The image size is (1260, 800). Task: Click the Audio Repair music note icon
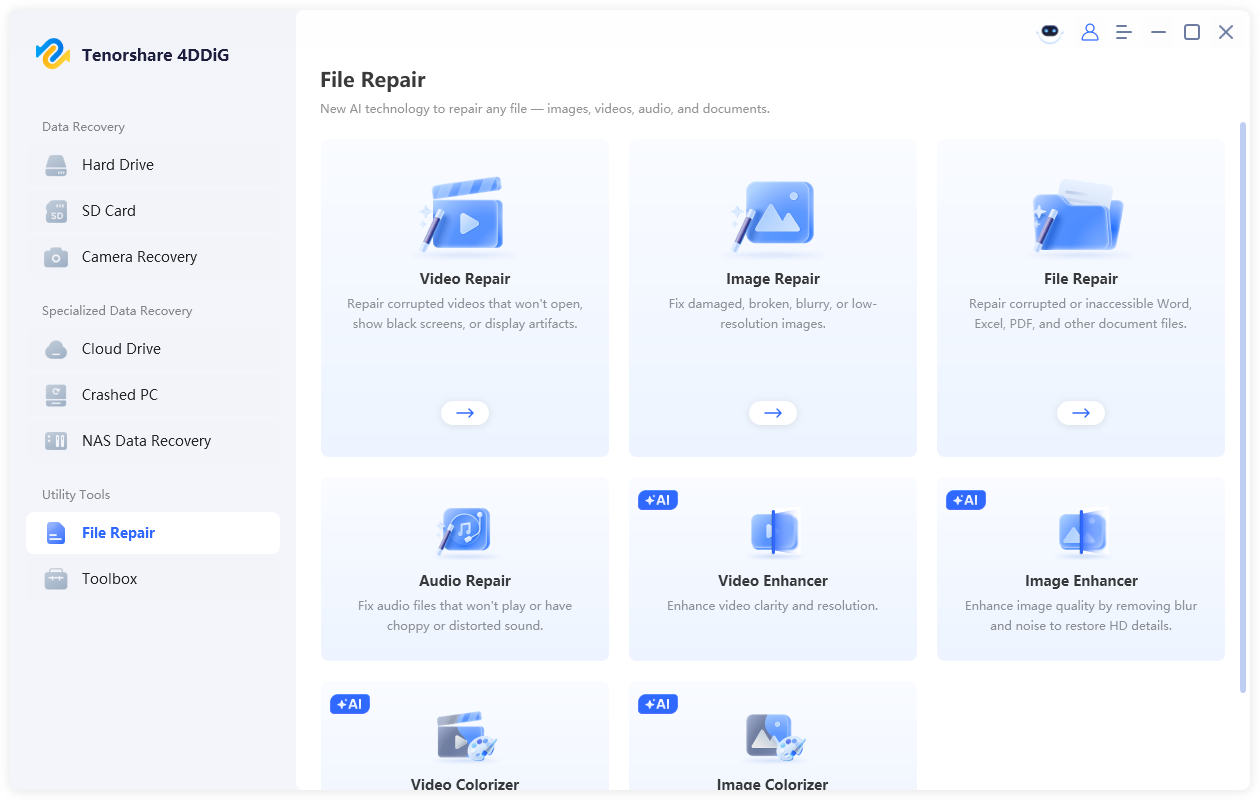[x=464, y=532]
